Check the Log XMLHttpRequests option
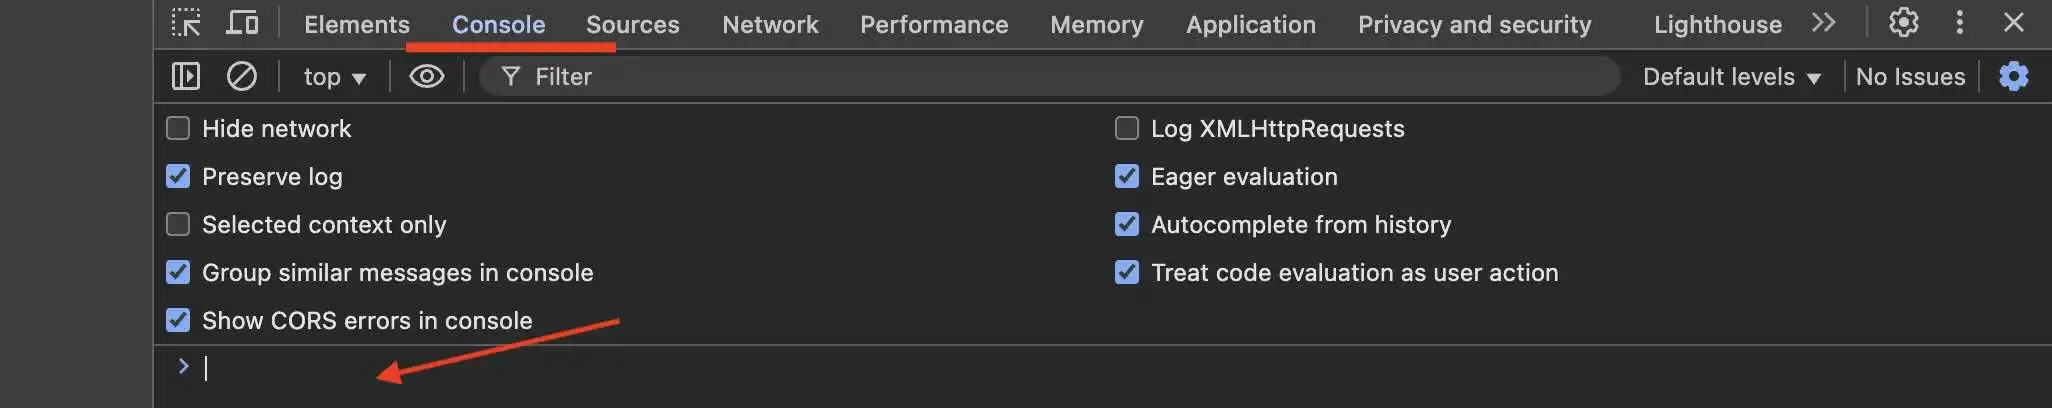The height and width of the screenshot is (408, 2052). [x=1127, y=128]
